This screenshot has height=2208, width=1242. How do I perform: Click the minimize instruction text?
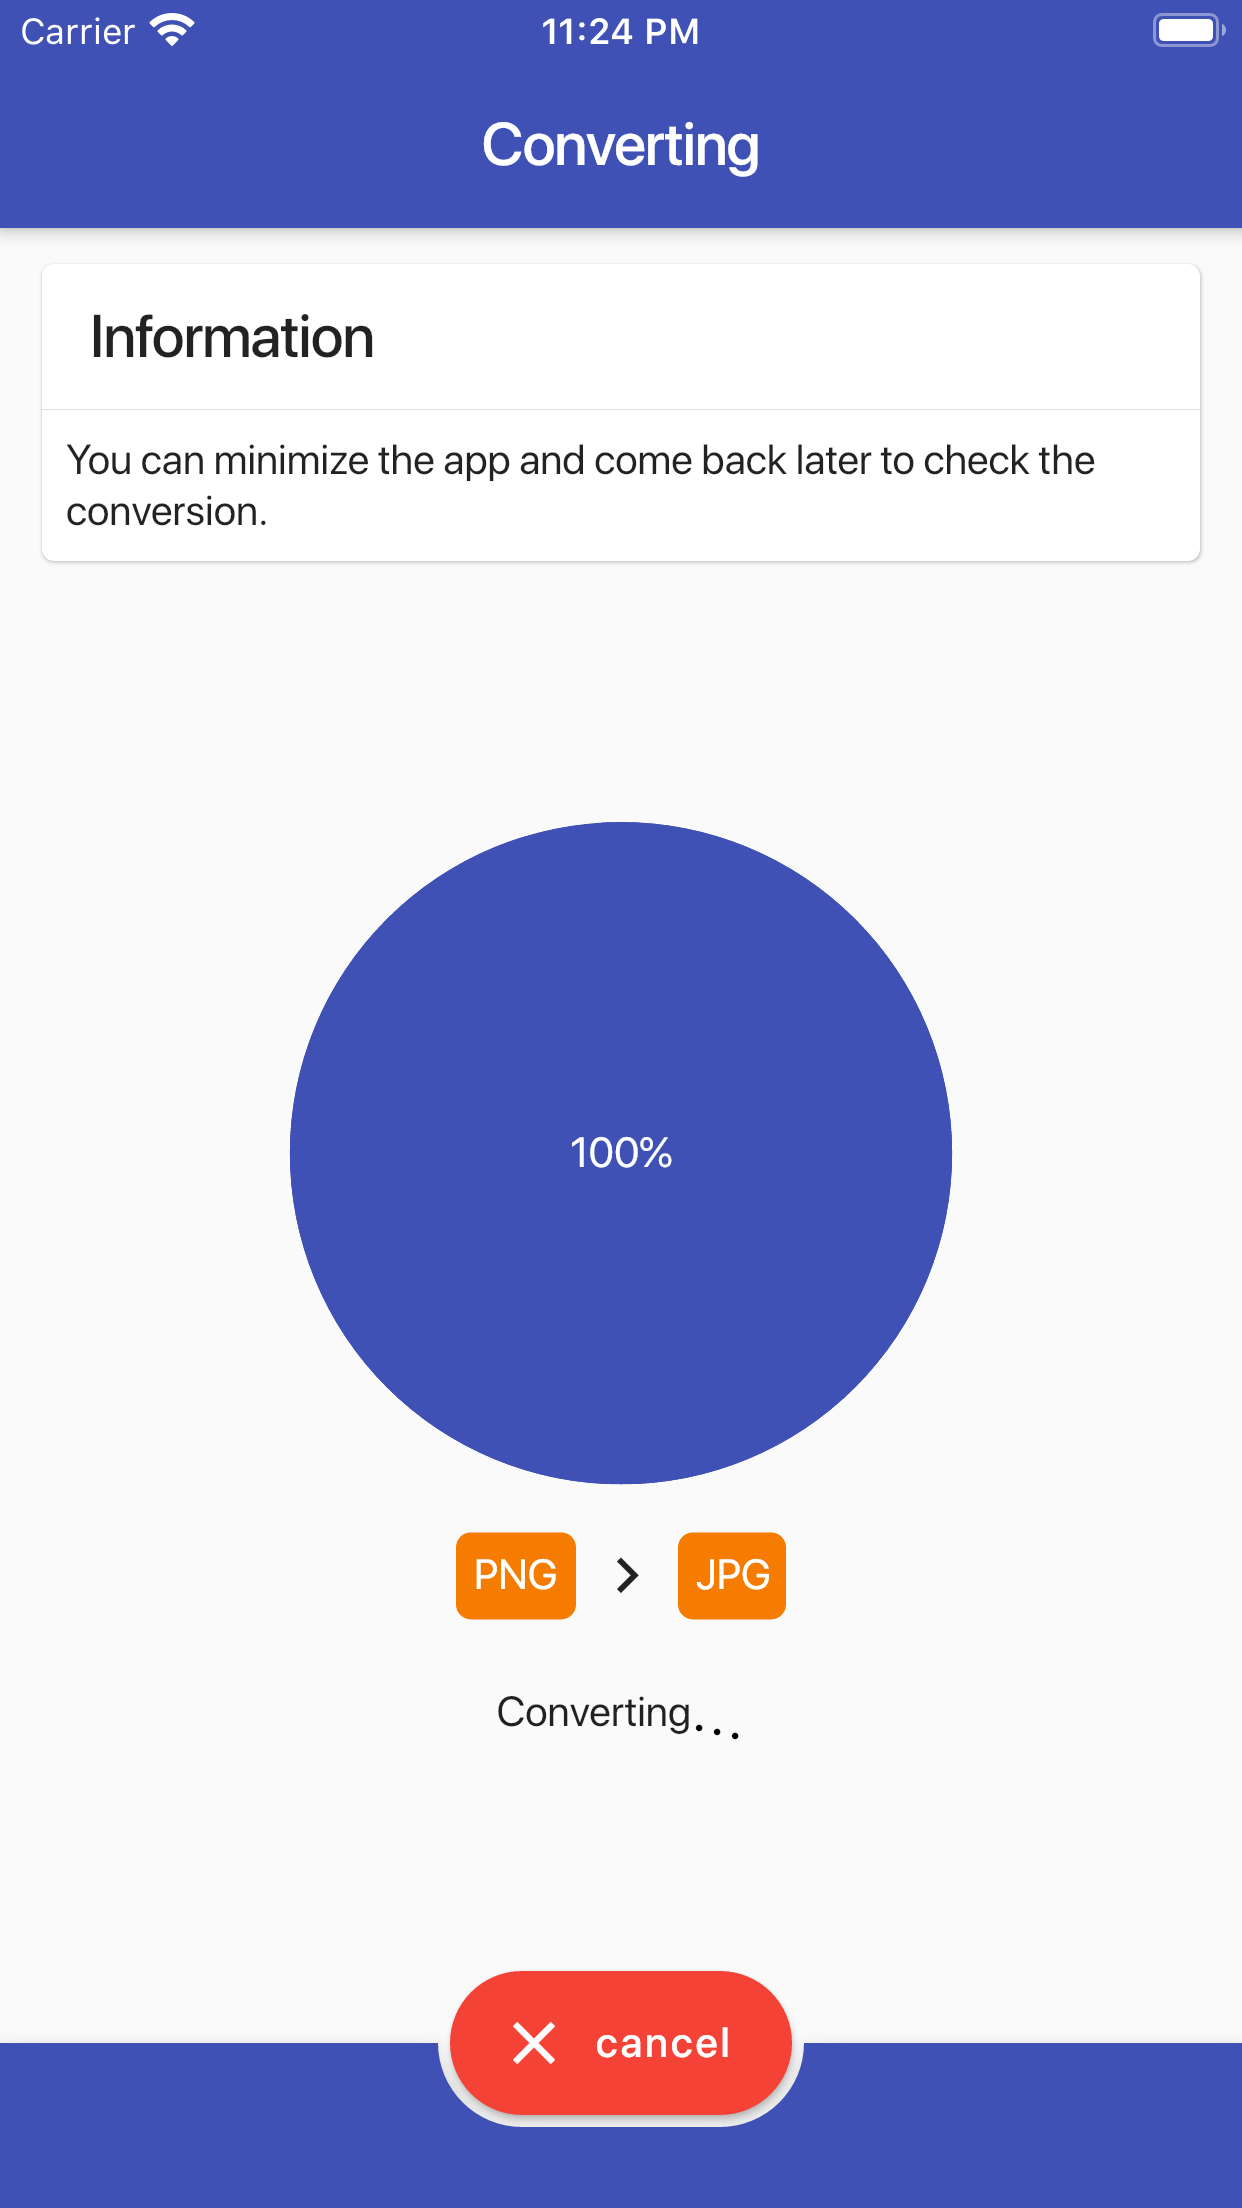(x=580, y=485)
